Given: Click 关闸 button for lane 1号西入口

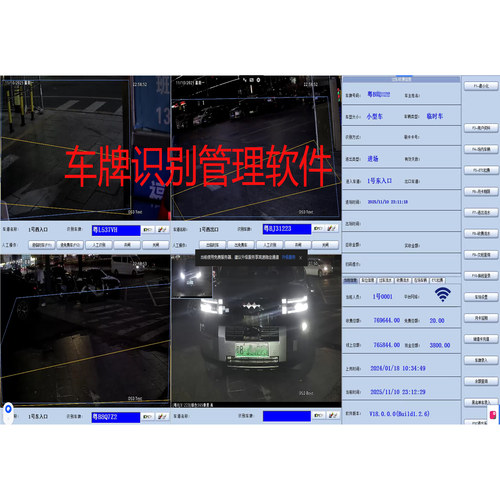Looking at the screenshot, I should point(156,245).
